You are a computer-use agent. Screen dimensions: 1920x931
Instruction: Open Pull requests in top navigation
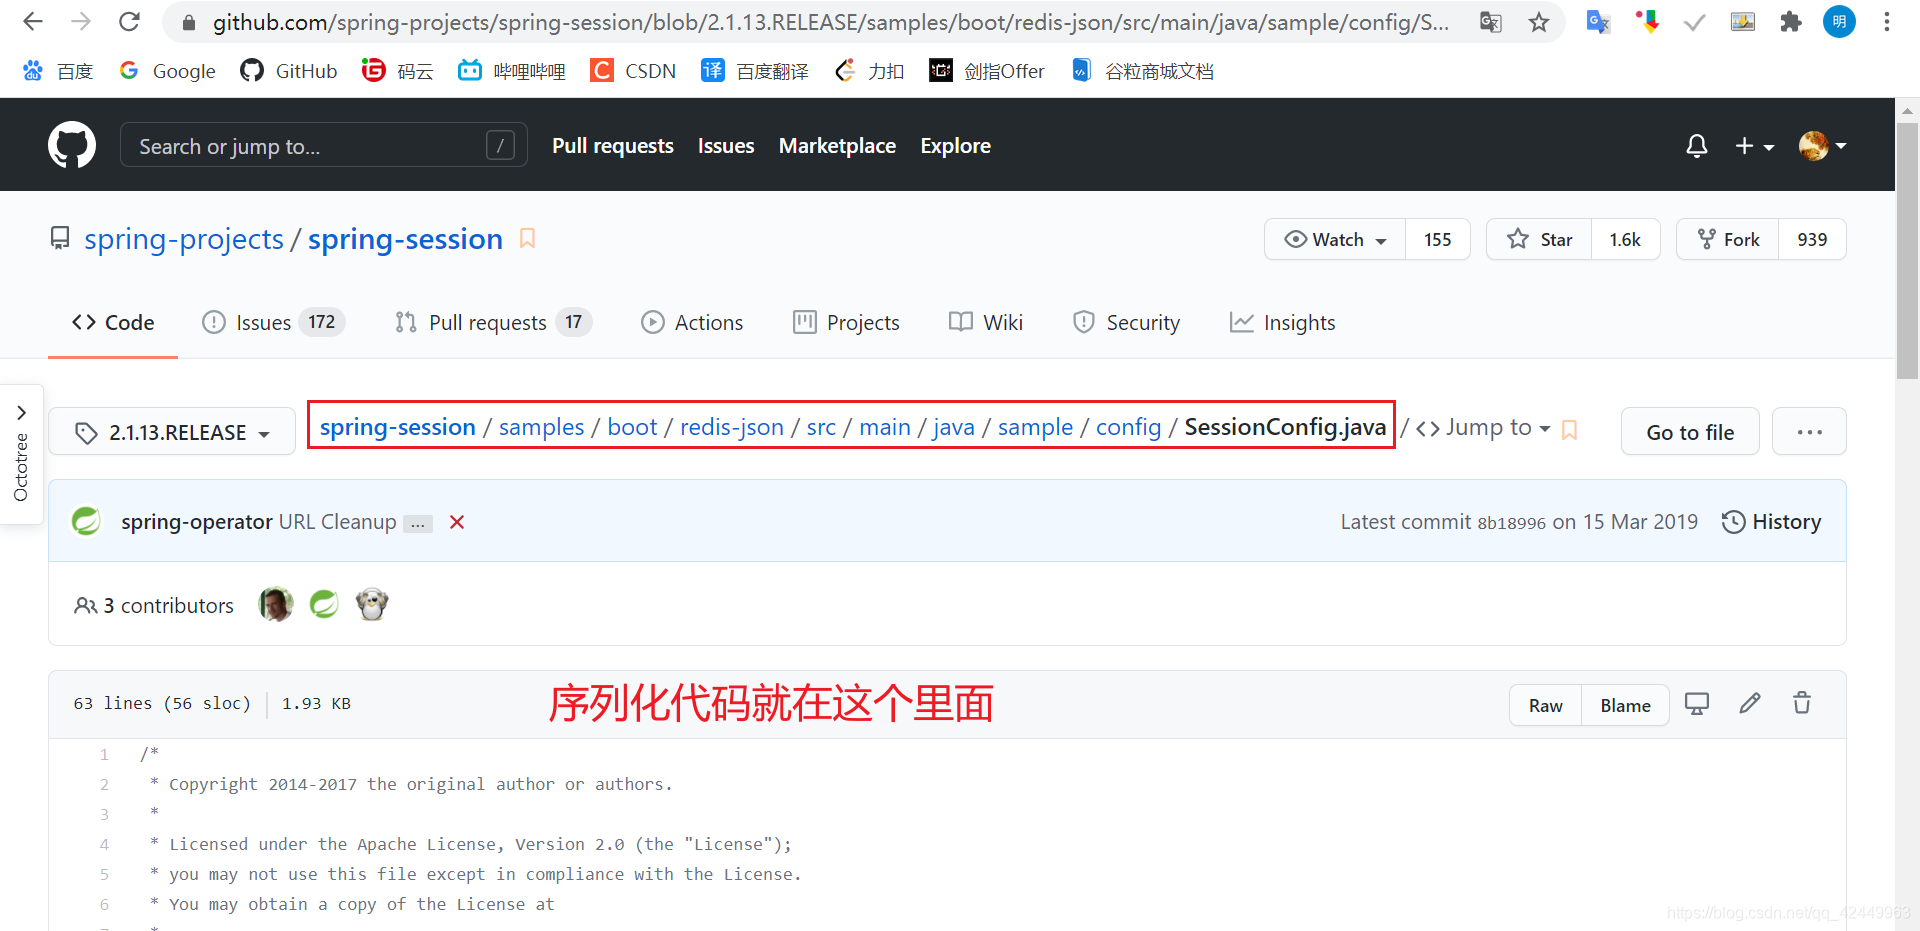tap(612, 146)
